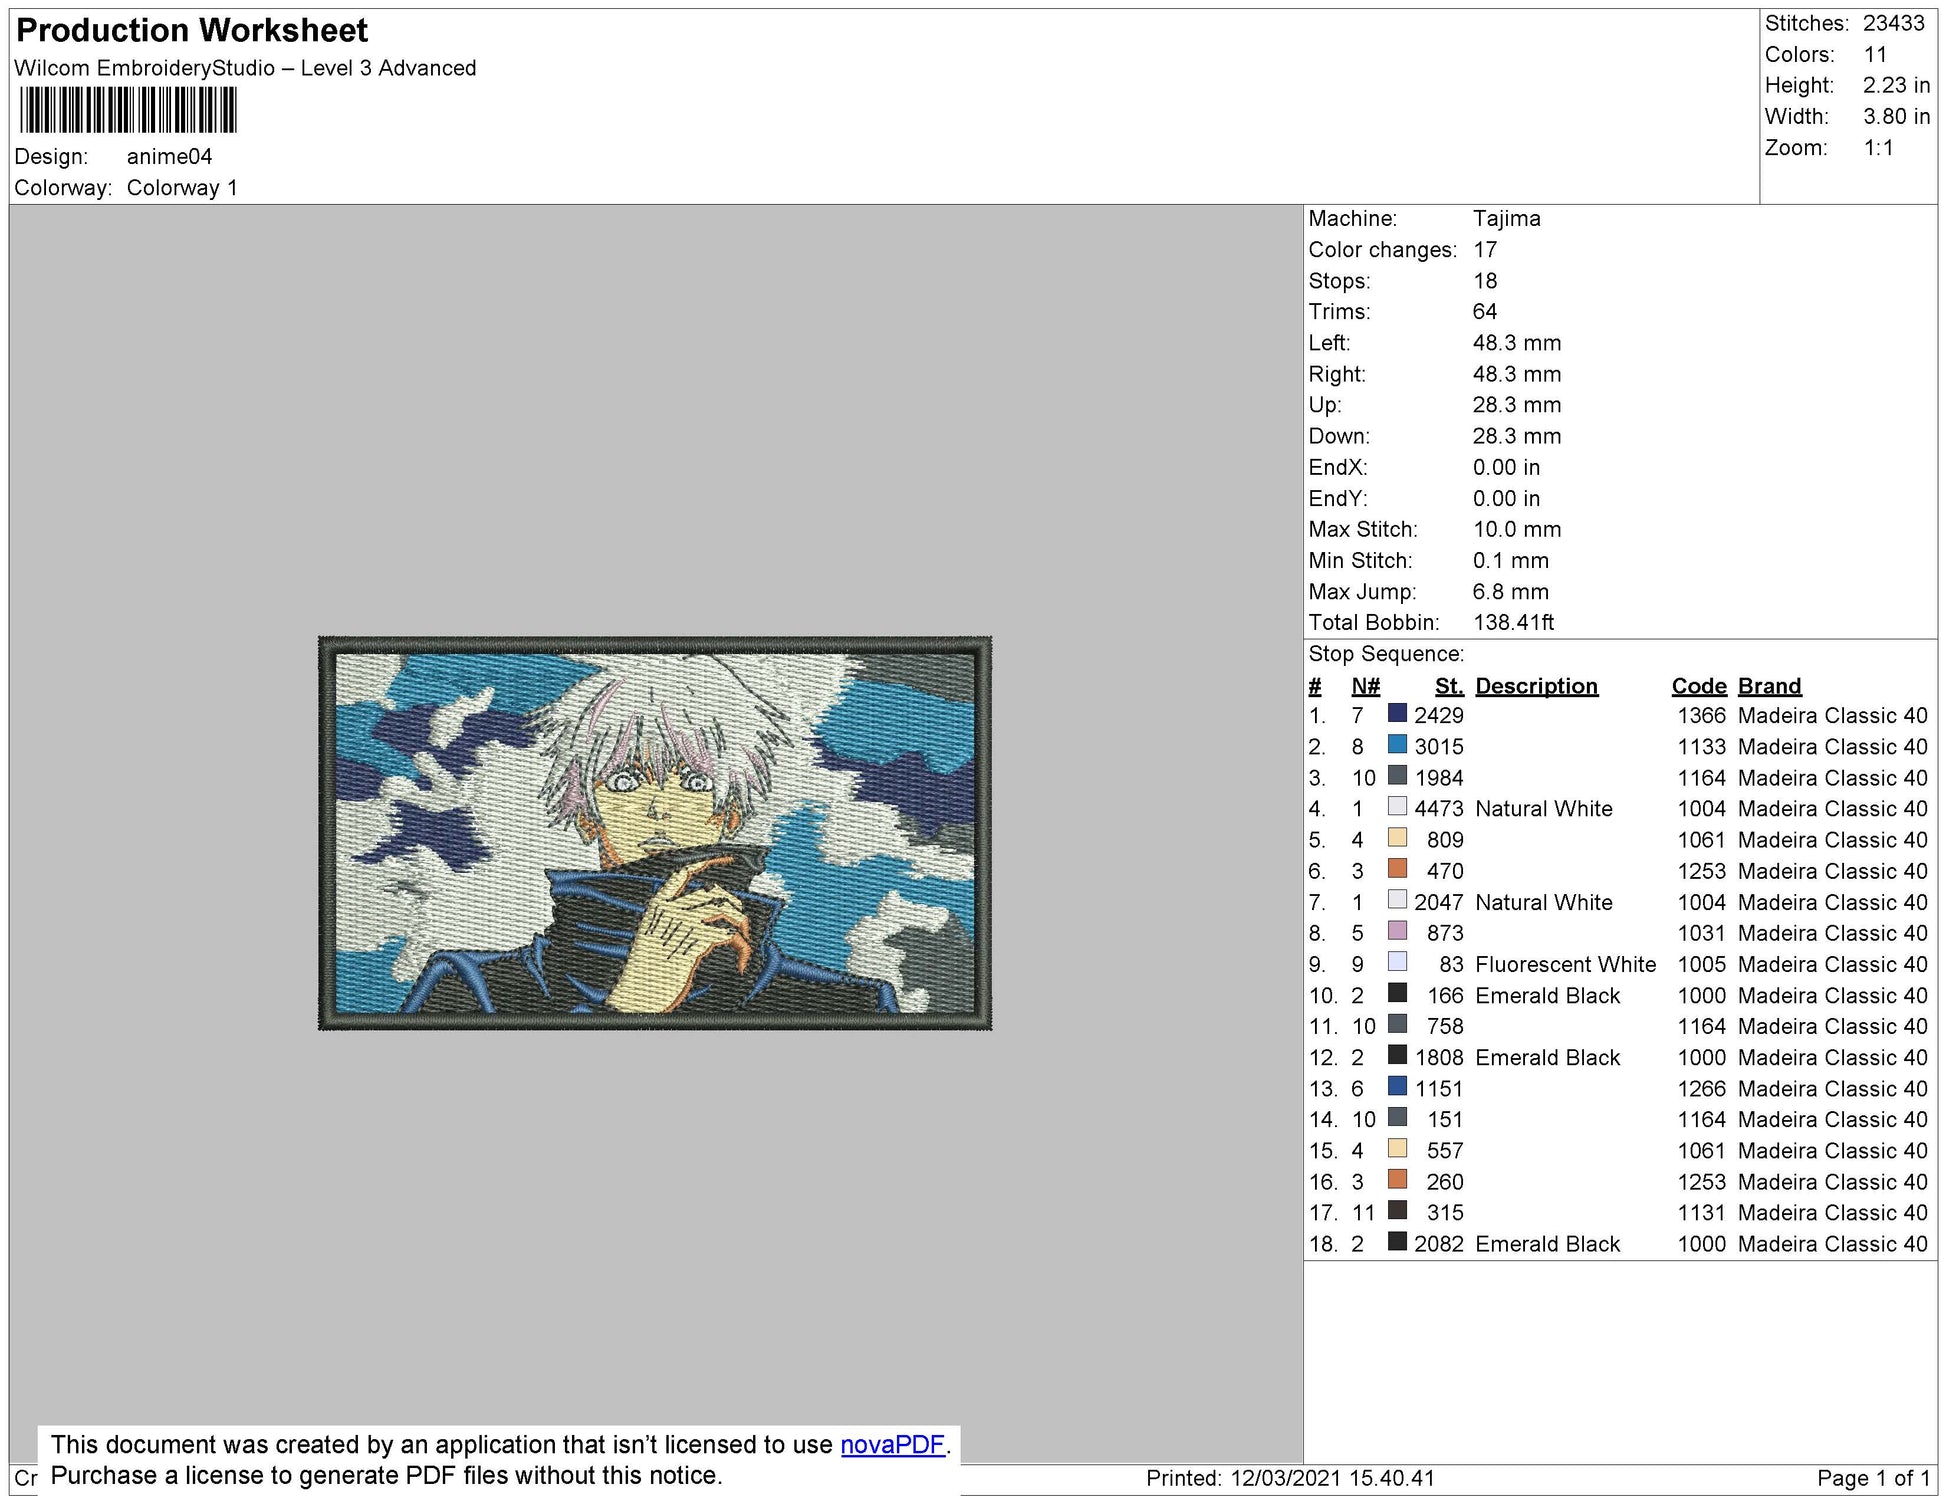
Task: Click the light blue swatch in row 2
Action: click(1397, 745)
